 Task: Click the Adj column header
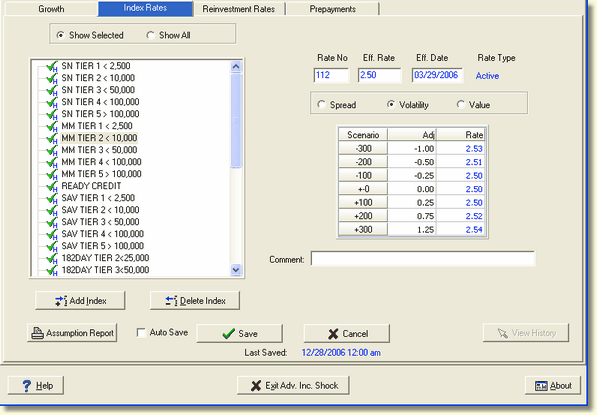point(412,135)
